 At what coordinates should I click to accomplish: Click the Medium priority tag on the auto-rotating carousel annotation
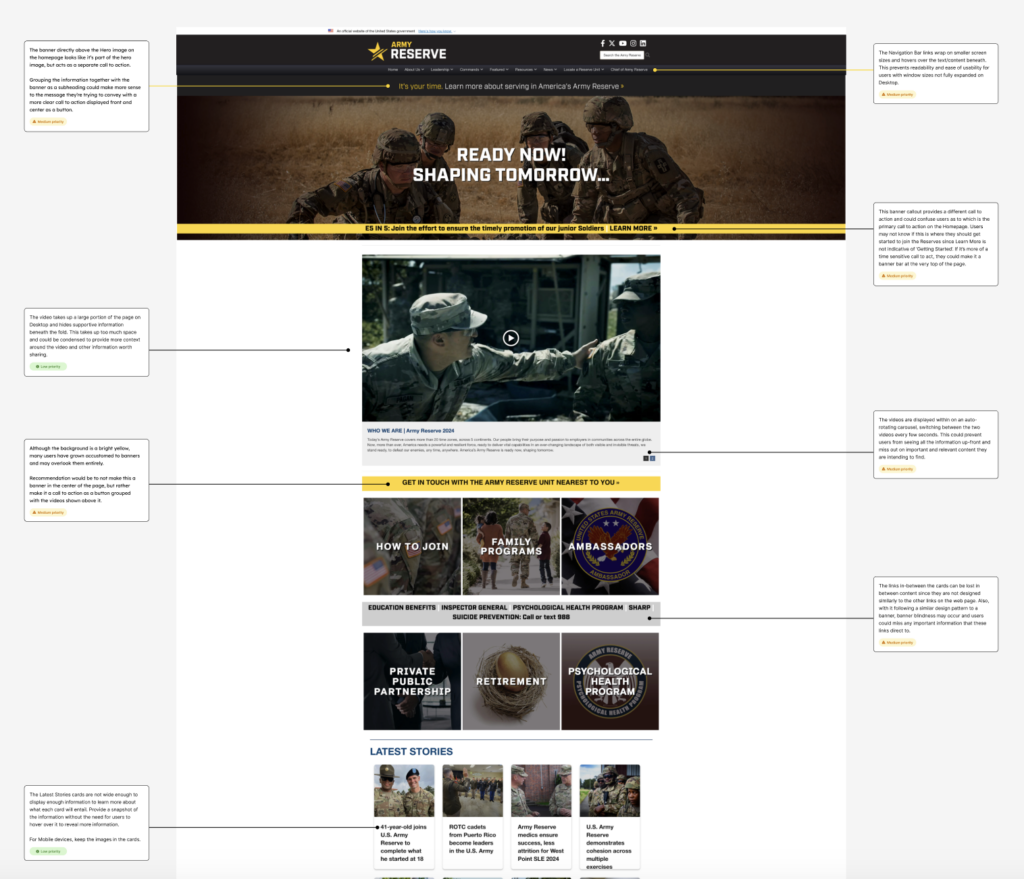click(x=897, y=469)
